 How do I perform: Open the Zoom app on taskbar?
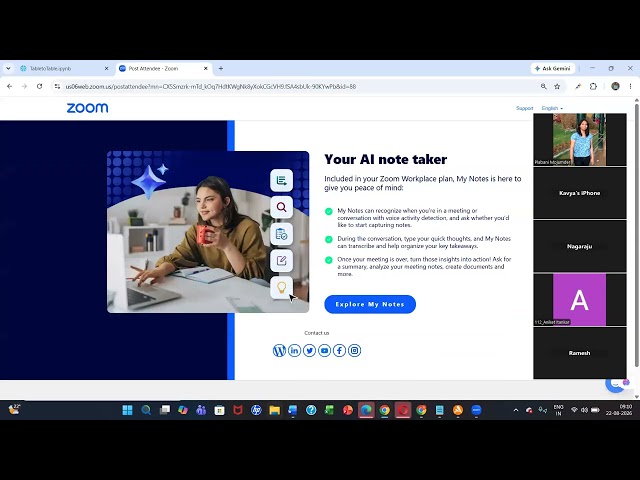[x=476, y=410]
